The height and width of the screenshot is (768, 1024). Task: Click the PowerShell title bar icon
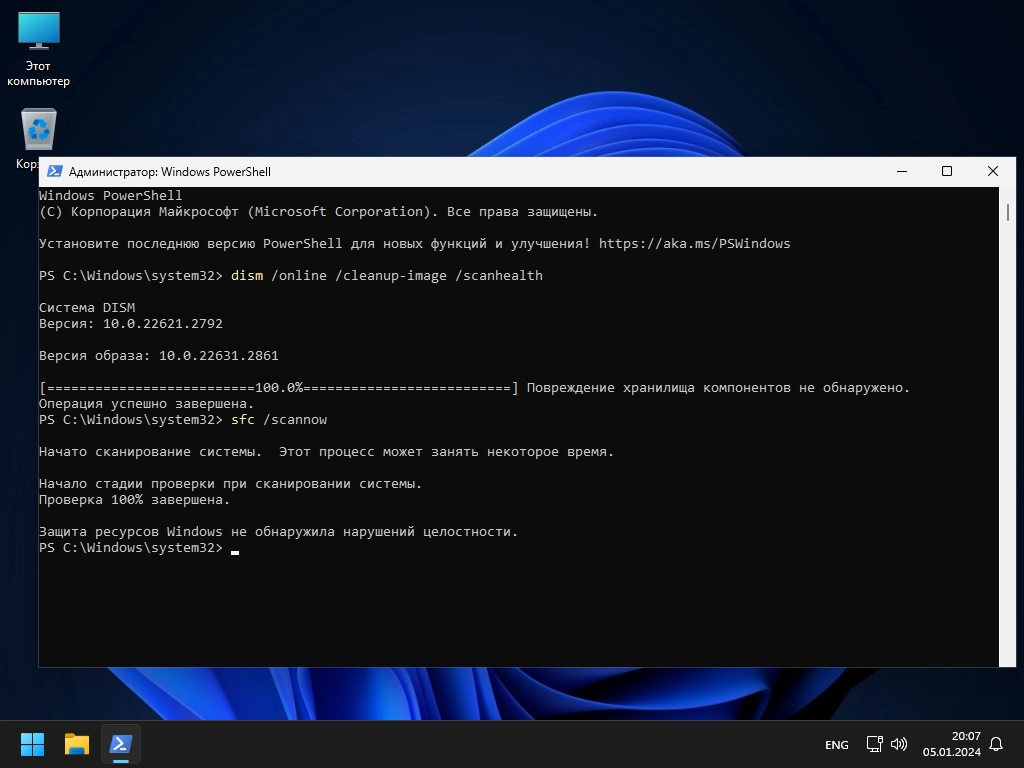click(x=55, y=171)
